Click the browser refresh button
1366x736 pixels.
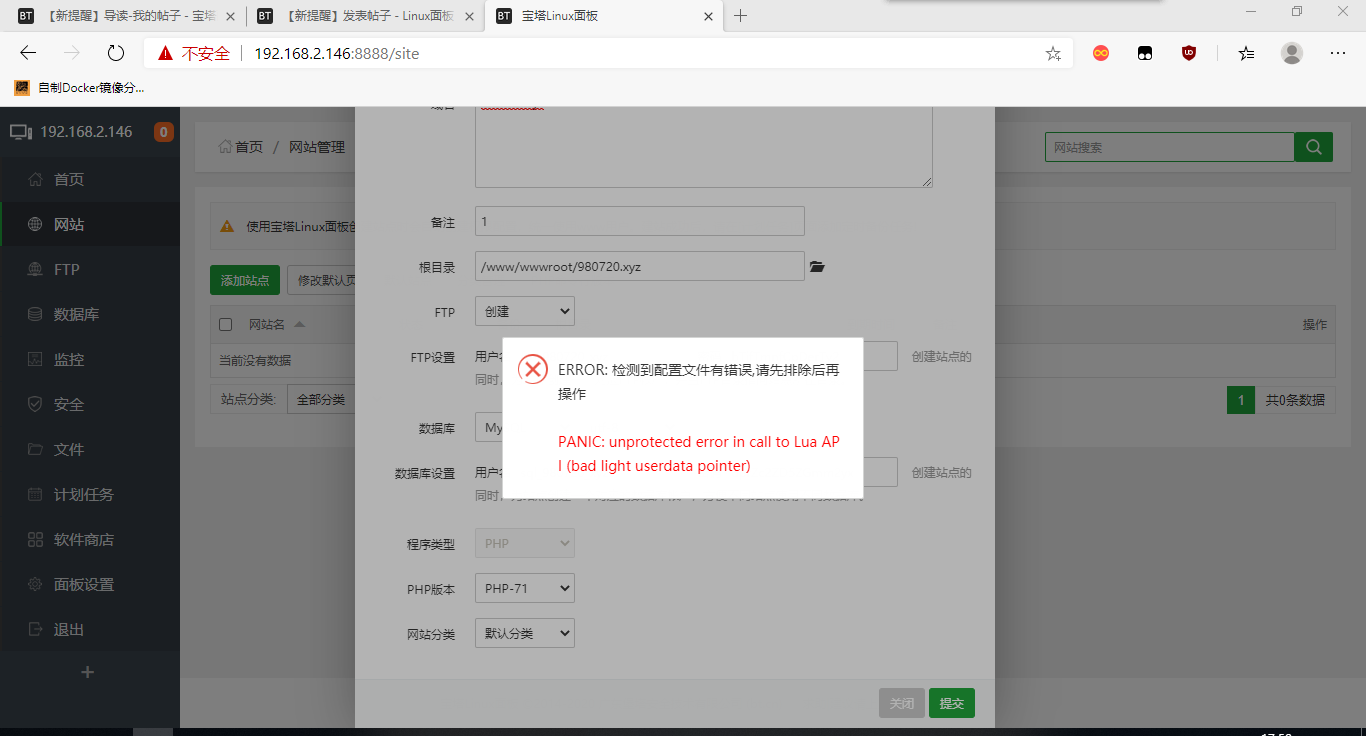point(115,53)
